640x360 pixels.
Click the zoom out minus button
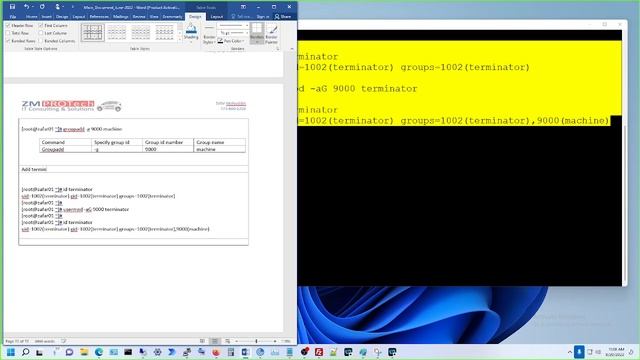236,341
